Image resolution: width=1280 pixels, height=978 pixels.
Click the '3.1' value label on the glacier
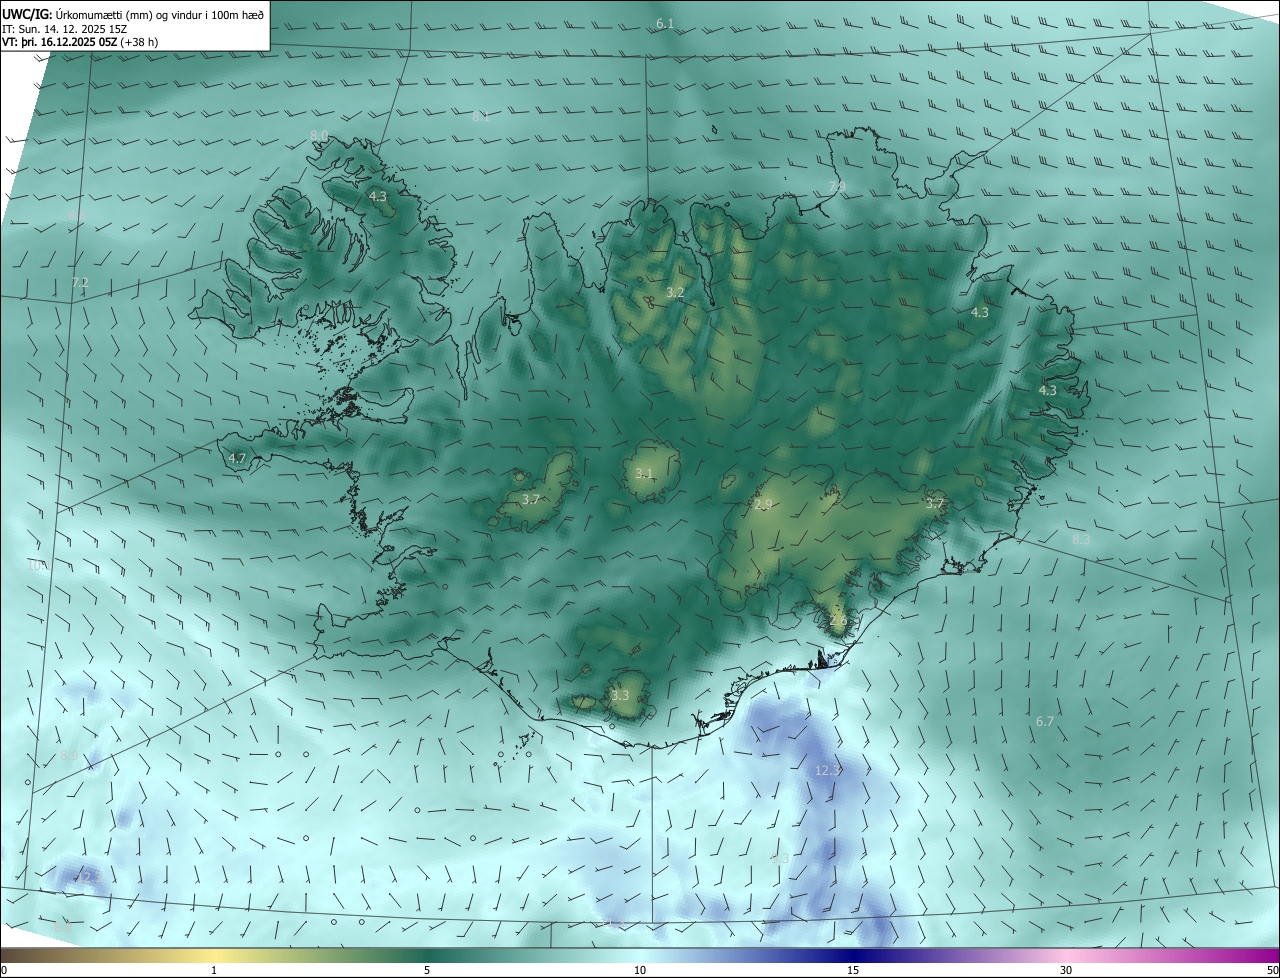tap(644, 474)
